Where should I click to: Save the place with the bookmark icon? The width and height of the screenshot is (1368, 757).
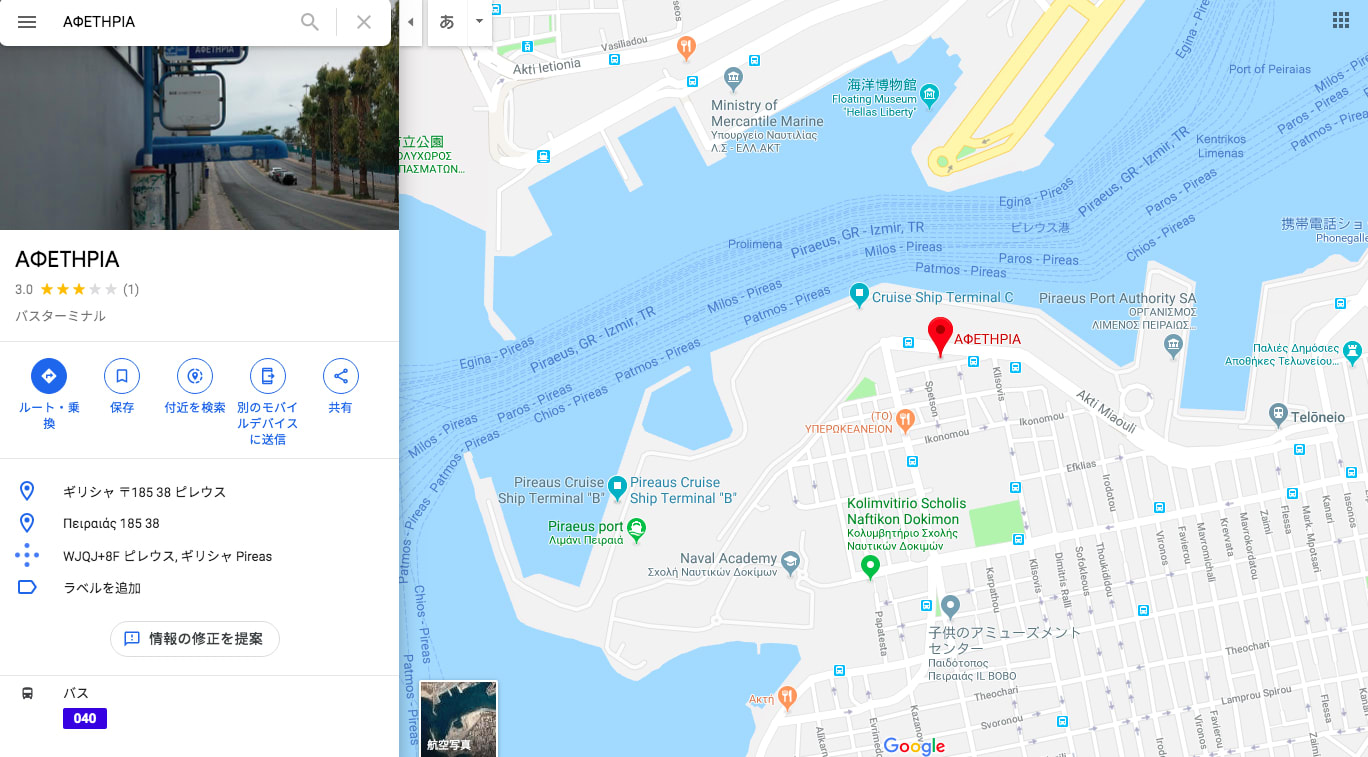[122, 376]
